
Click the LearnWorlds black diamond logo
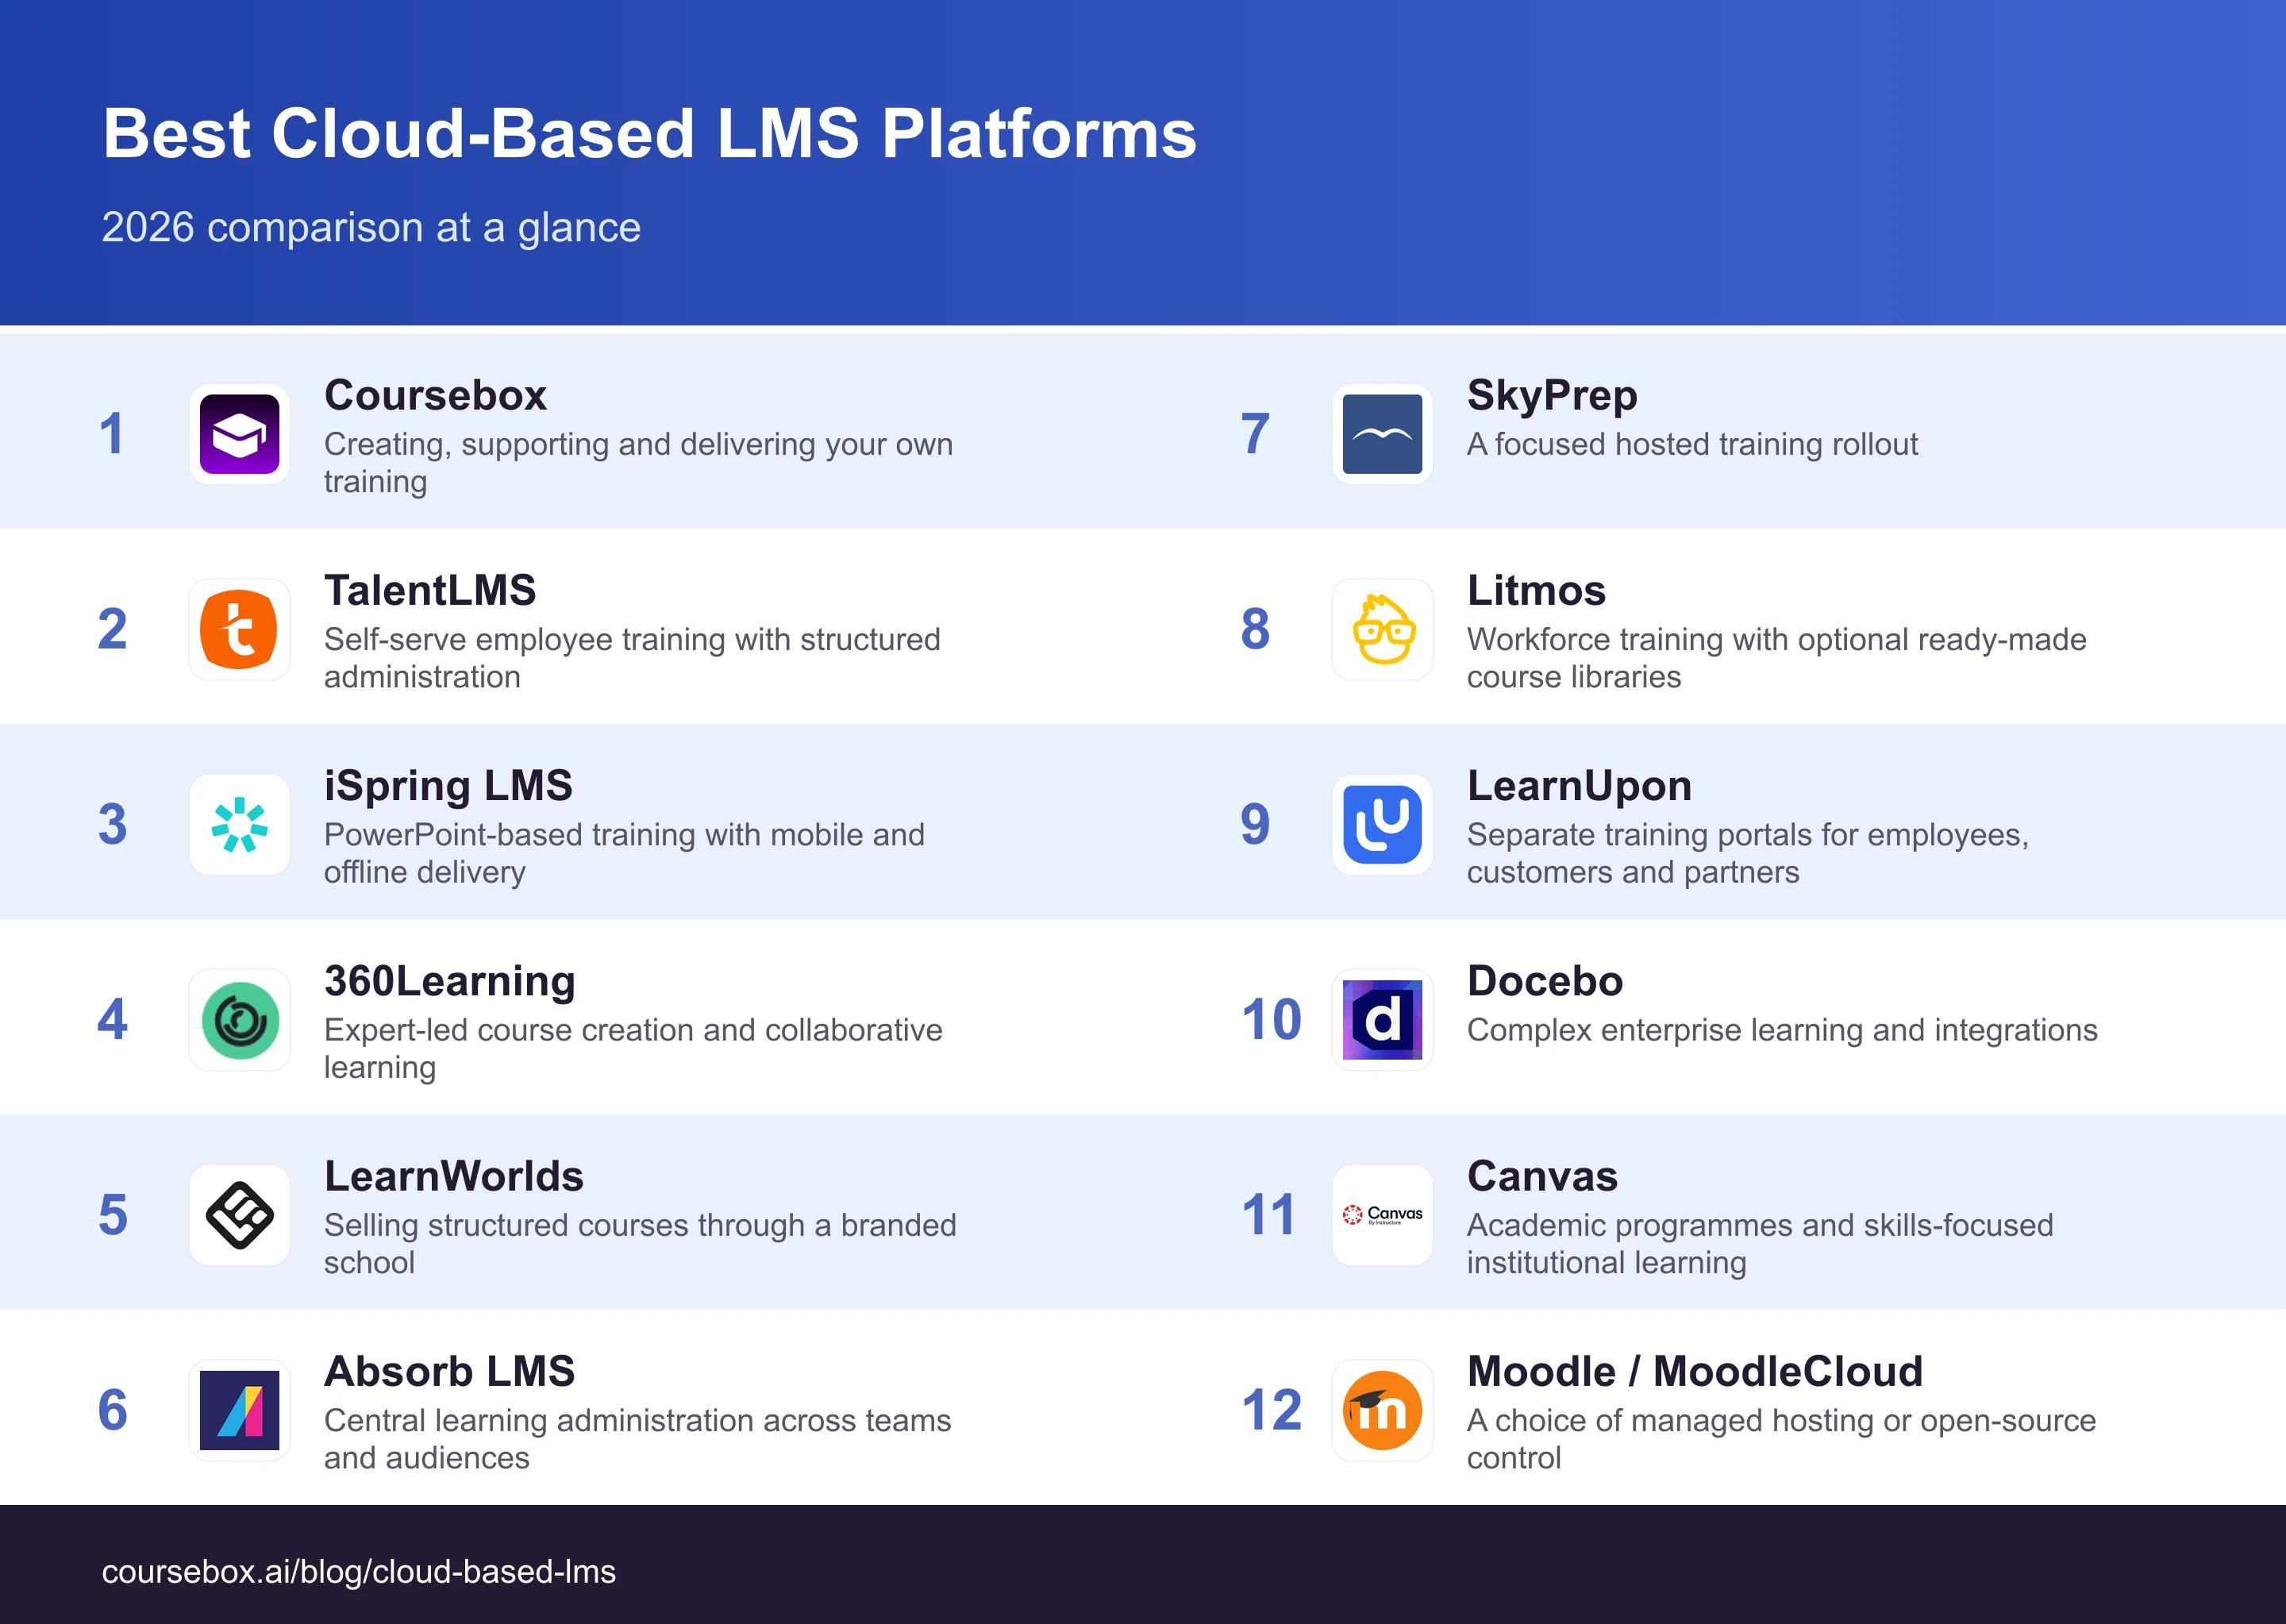tap(239, 1215)
